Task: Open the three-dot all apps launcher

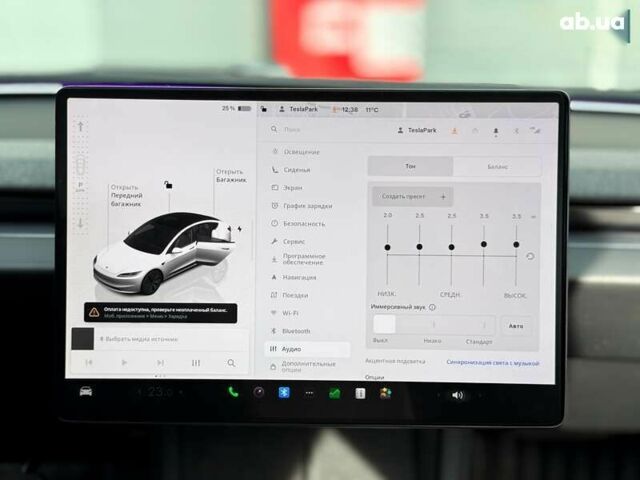Action: (x=308, y=393)
